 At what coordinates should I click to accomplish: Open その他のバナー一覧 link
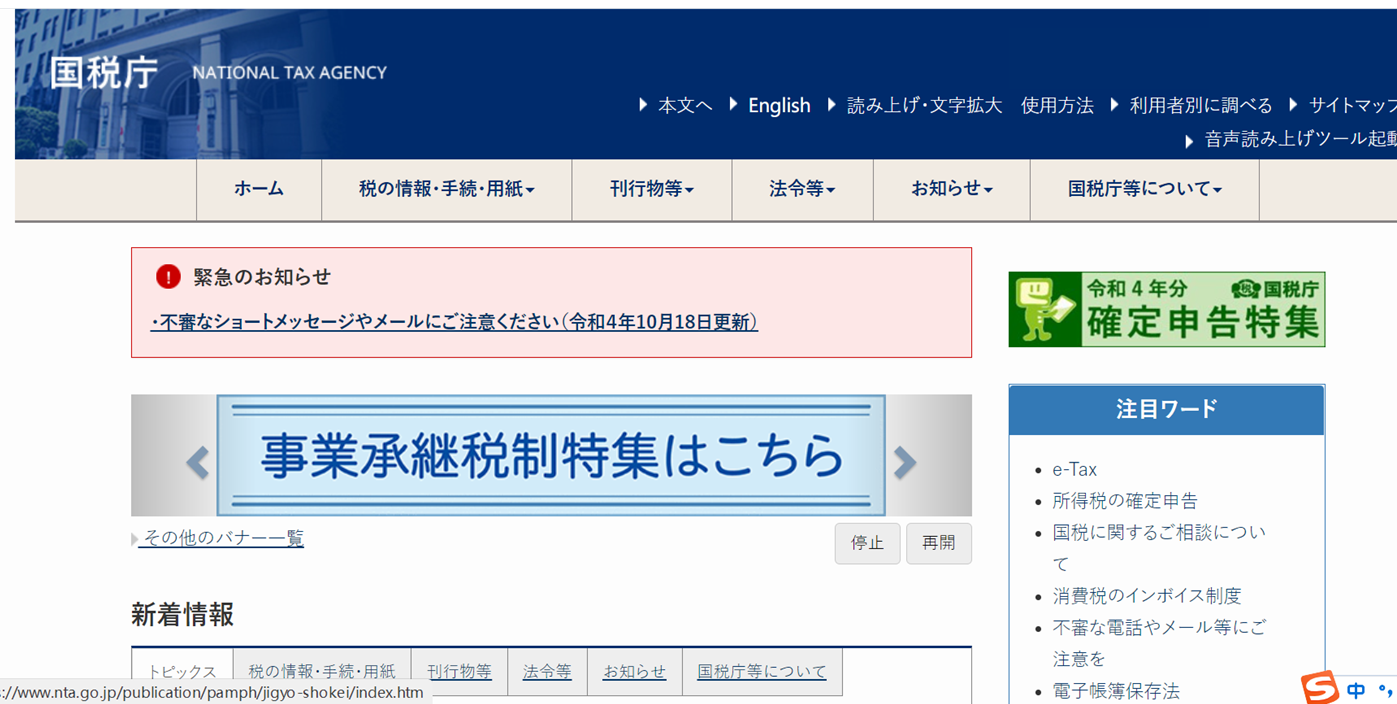point(223,538)
